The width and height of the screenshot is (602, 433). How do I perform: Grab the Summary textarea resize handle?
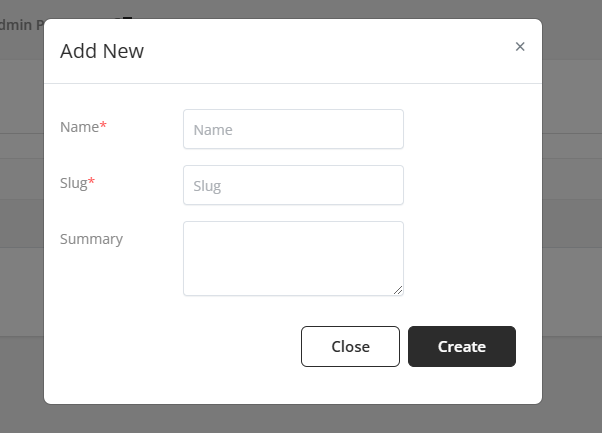398,290
